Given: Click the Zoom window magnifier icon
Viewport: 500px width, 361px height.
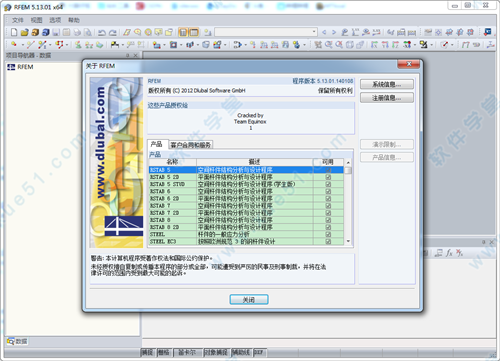Looking at the screenshot, I should click(x=329, y=44).
